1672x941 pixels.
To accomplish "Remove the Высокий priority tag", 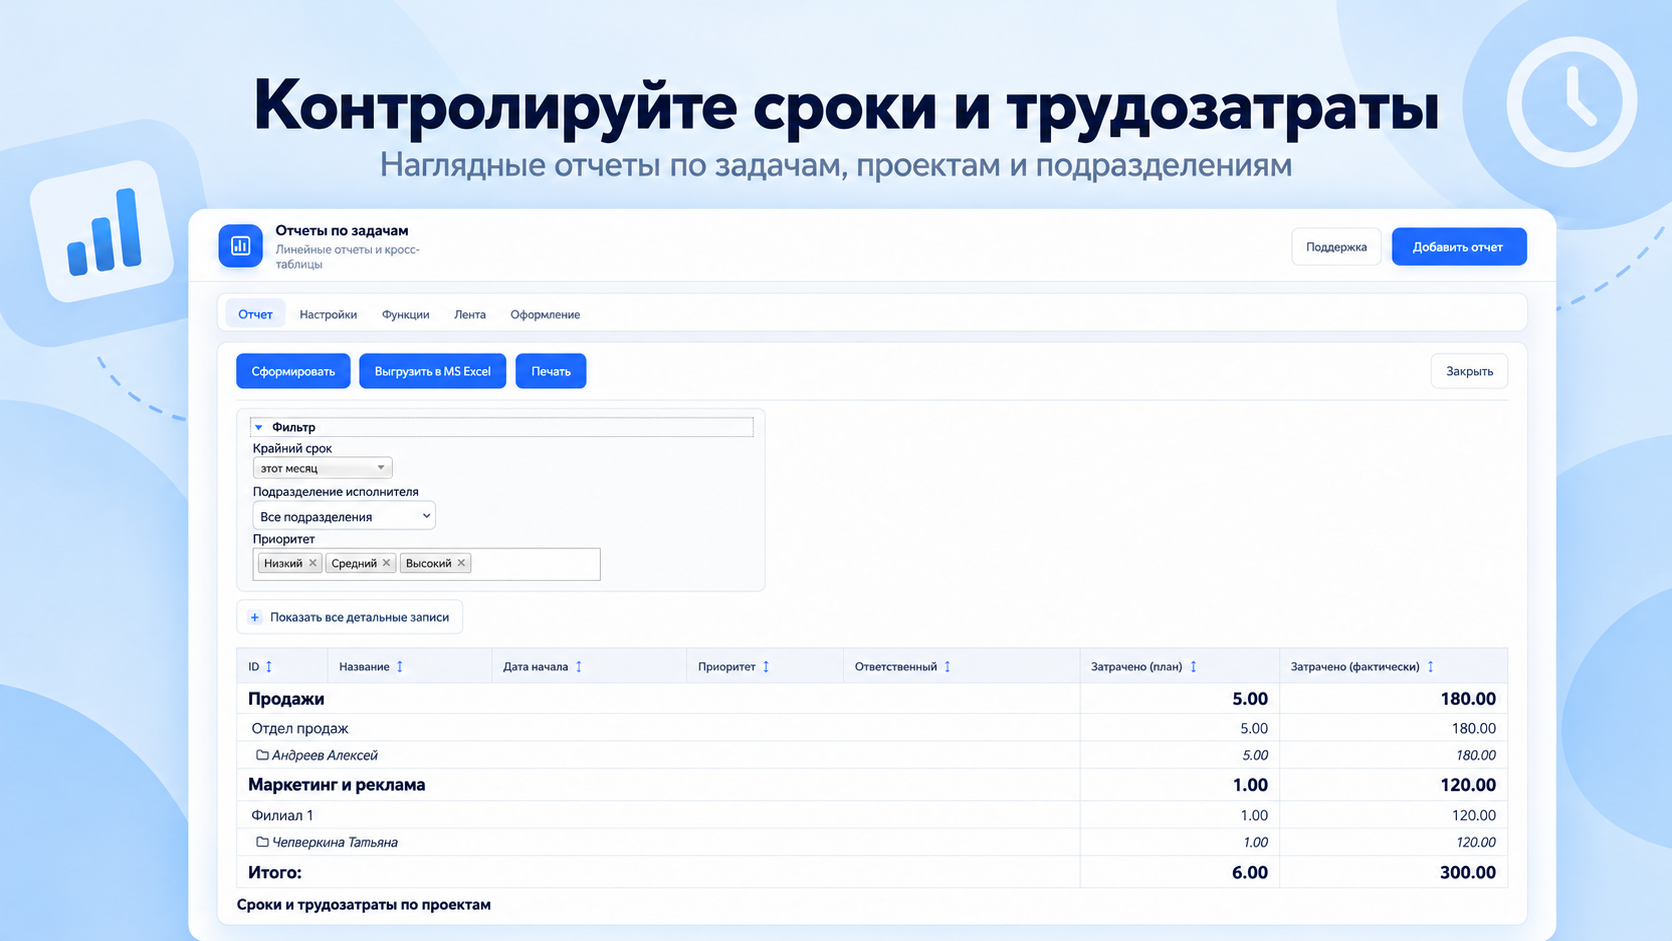I will [x=461, y=563].
